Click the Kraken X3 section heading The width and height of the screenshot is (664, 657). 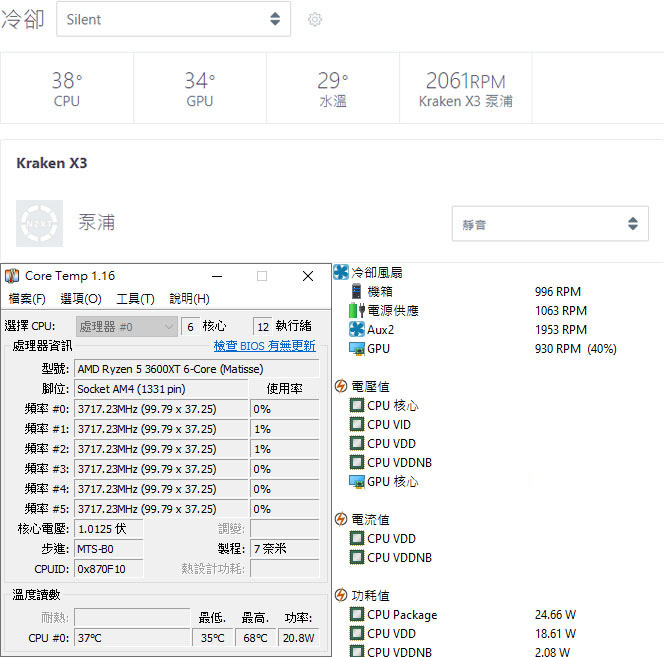[52, 163]
